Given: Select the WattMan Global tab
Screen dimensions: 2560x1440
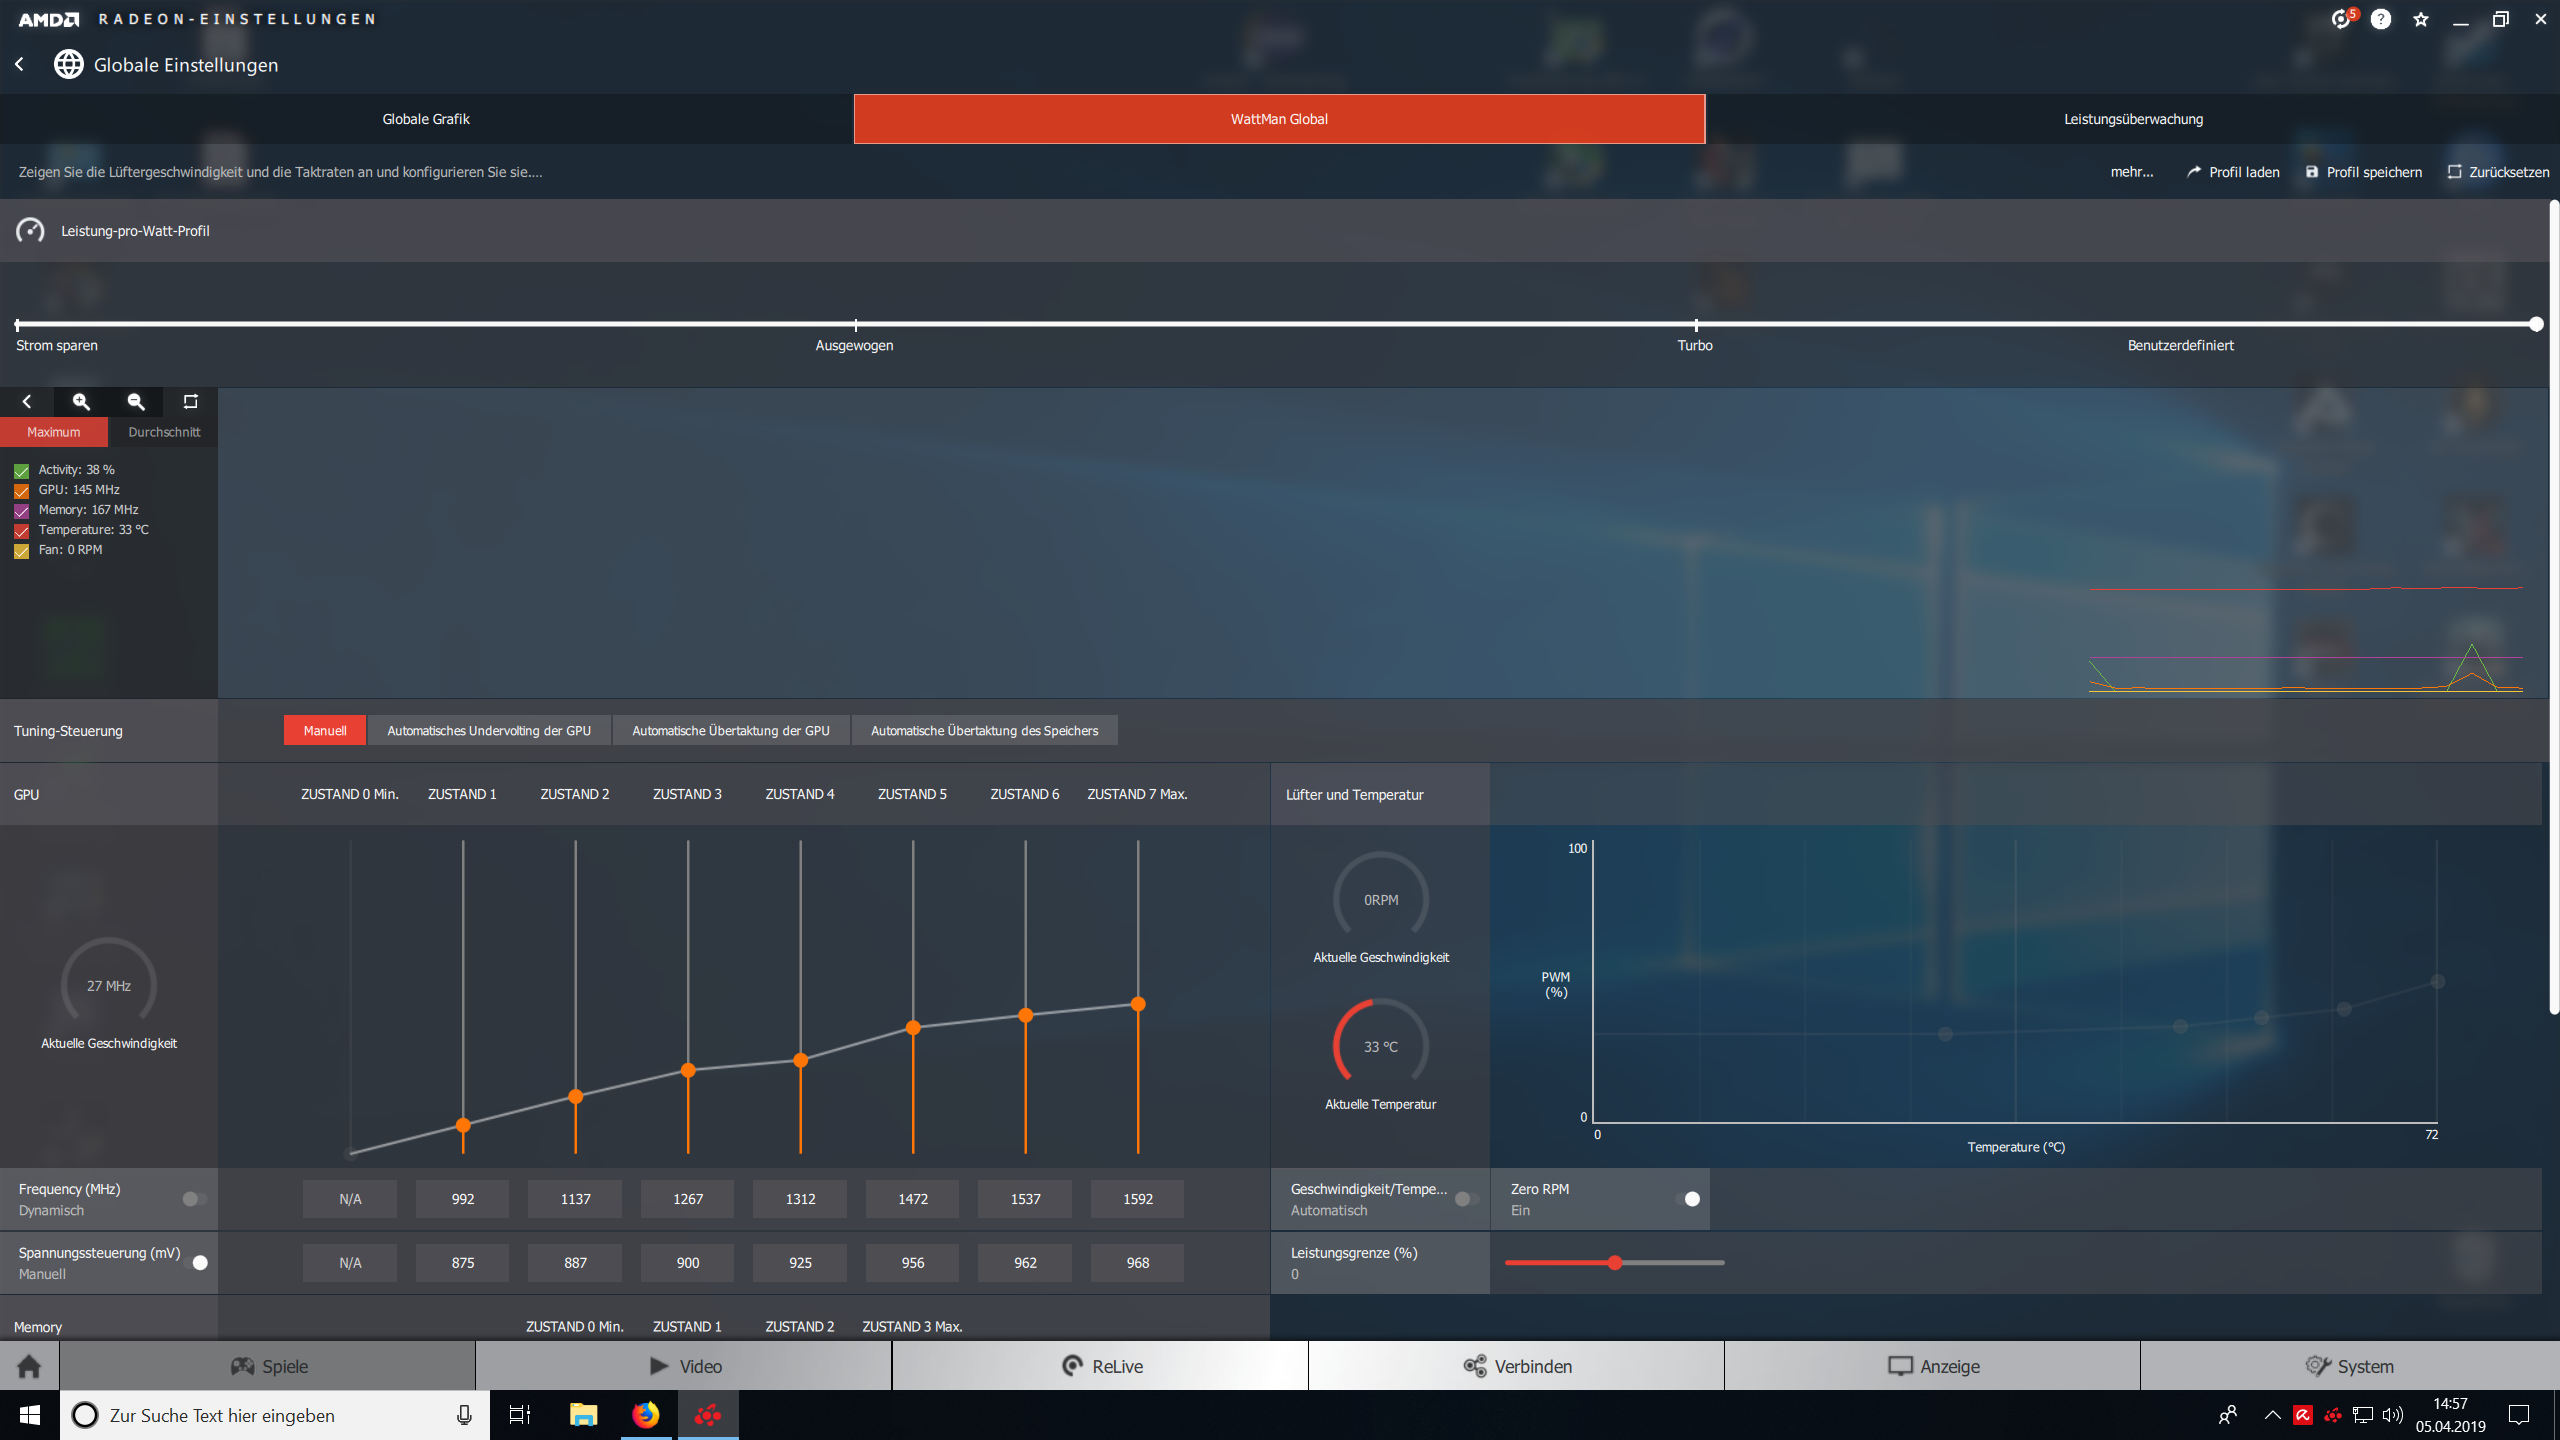Looking at the screenshot, I should tap(1279, 119).
